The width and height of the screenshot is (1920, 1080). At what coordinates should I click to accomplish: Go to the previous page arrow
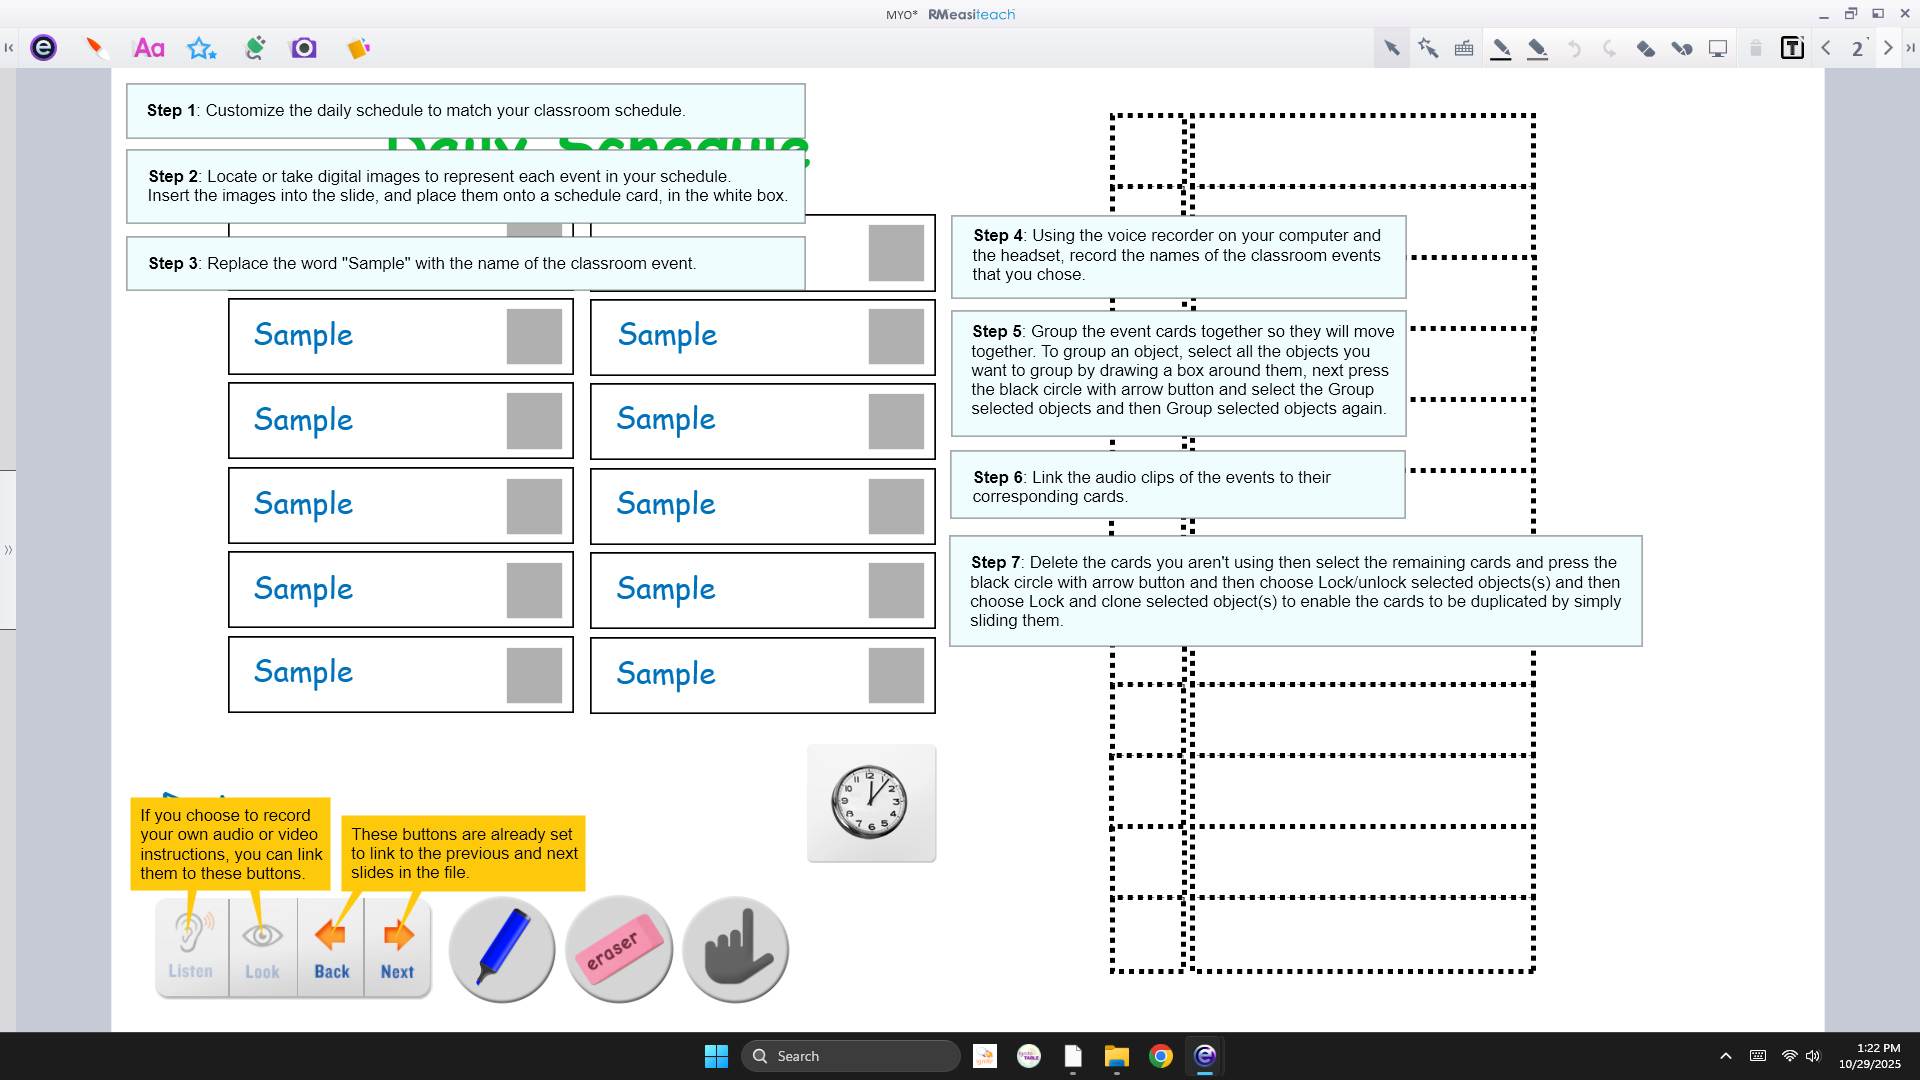point(1826,47)
